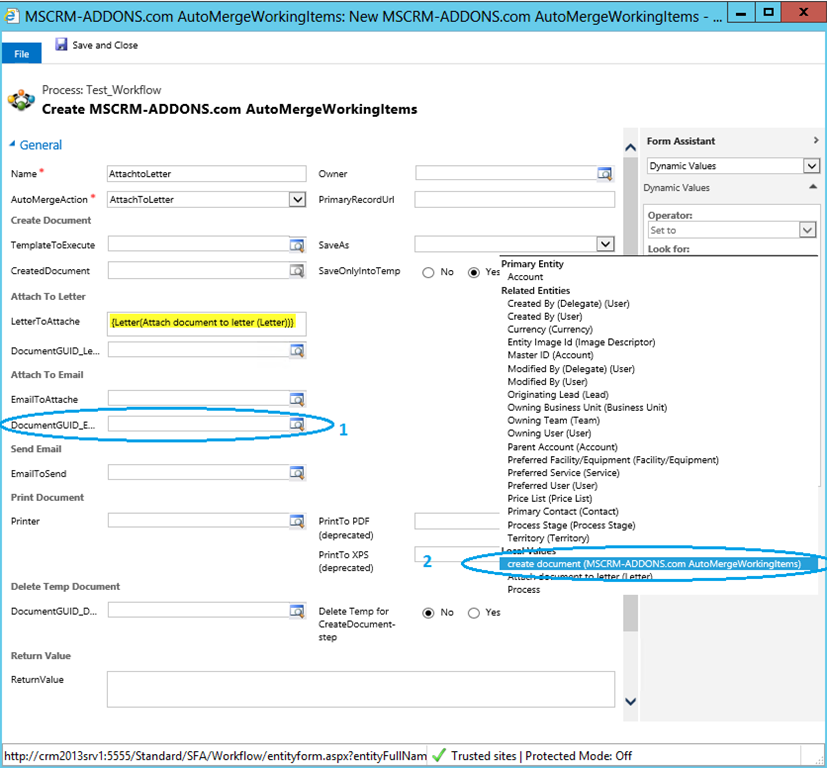Click the LetterToAttache highlighted field

(206, 323)
